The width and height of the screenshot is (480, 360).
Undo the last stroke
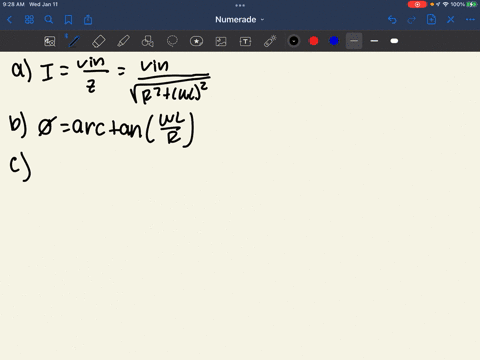click(392, 20)
